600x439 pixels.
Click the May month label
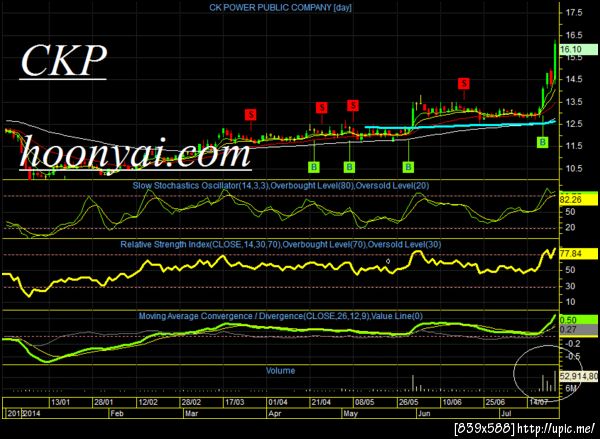coord(350,413)
